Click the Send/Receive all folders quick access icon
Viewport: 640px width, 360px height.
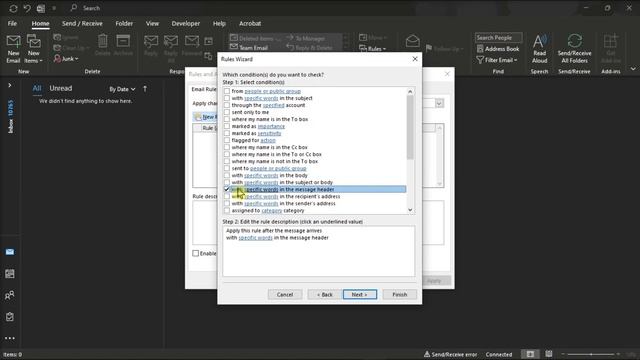[x=13, y=8]
